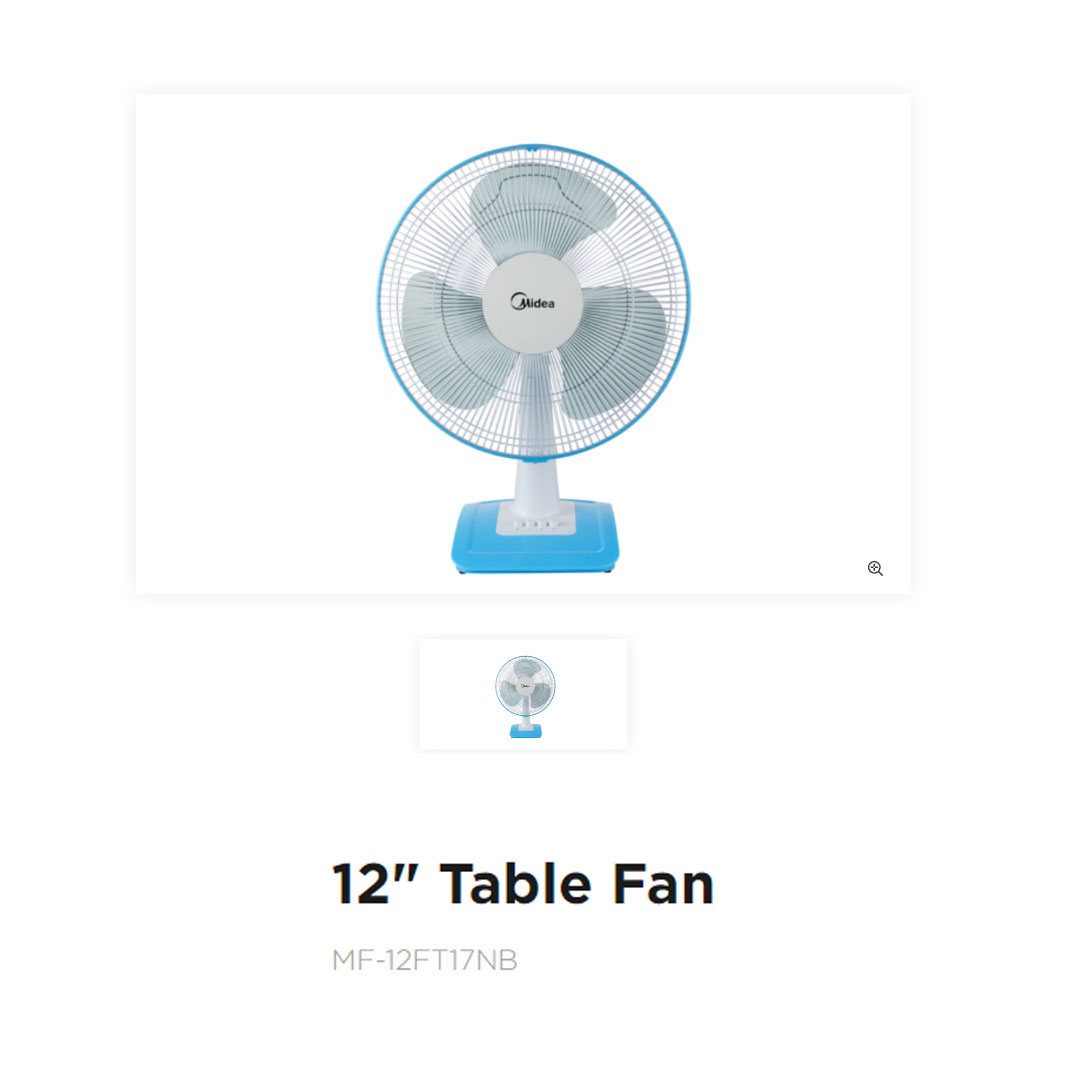Image resolution: width=1080 pixels, height=1080 pixels.
Task: Select the table fan thumbnail below the image
Action: point(523,694)
